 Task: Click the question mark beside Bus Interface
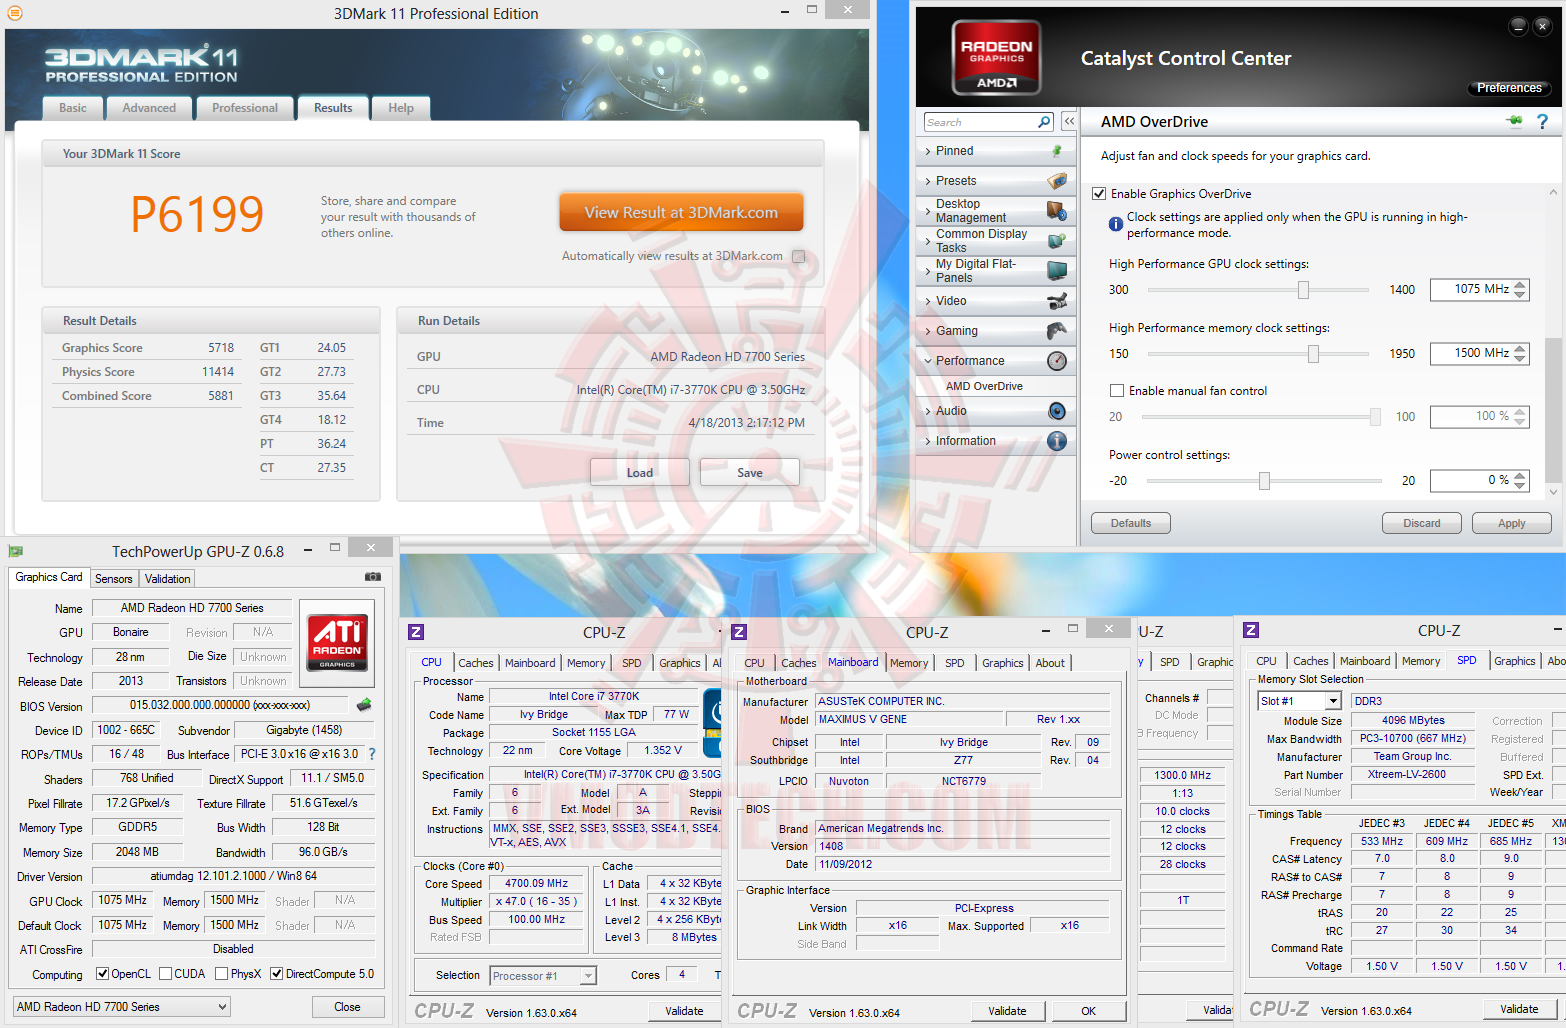coord(372,754)
